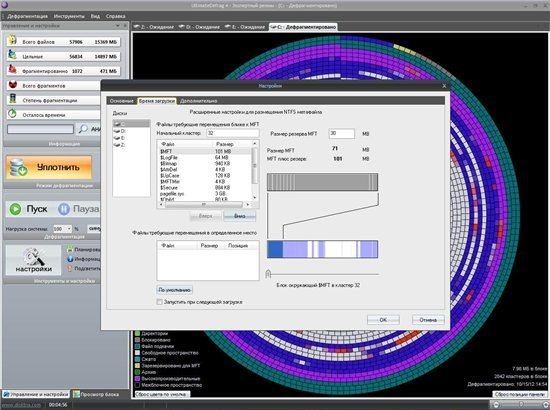Click the Вниз button
Image resolution: width=550 pixels, height=410 pixels.
pyautogui.click(x=240, y=216)
